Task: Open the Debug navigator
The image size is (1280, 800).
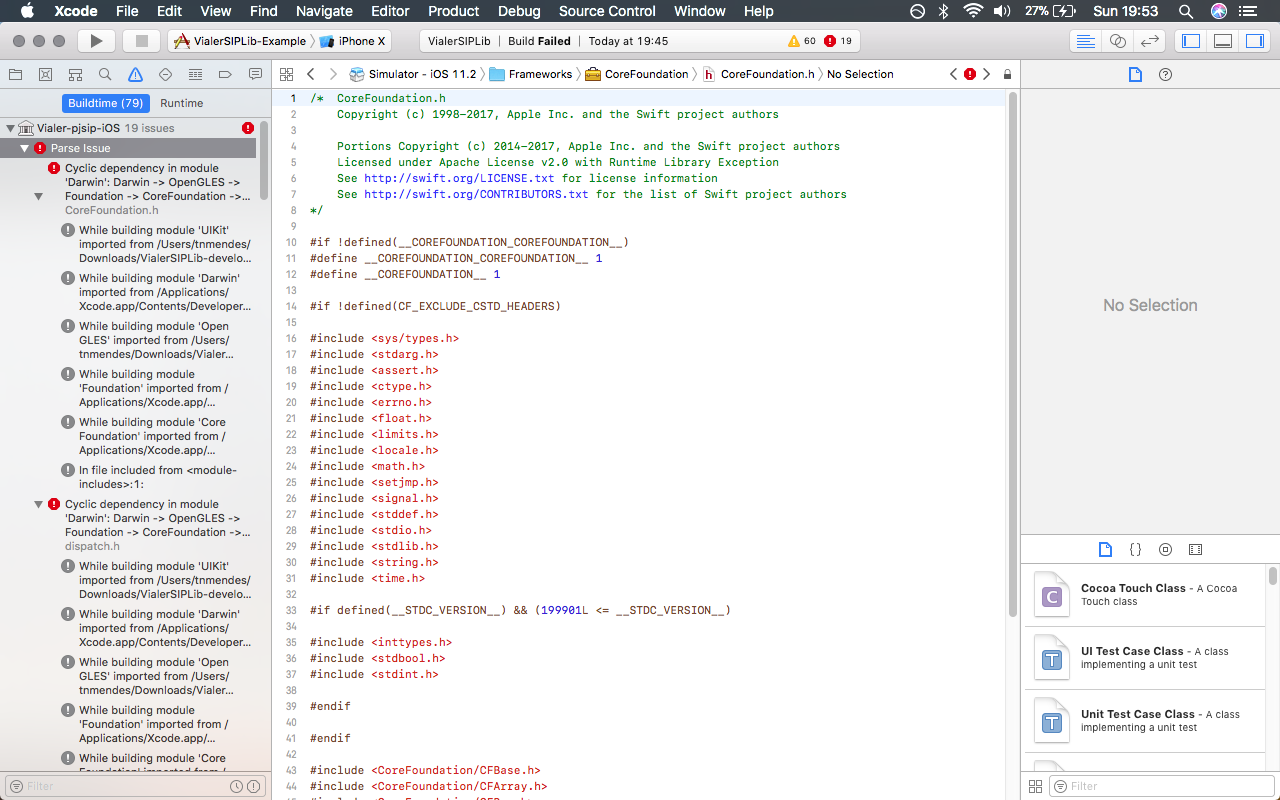Action: point(195,74)
